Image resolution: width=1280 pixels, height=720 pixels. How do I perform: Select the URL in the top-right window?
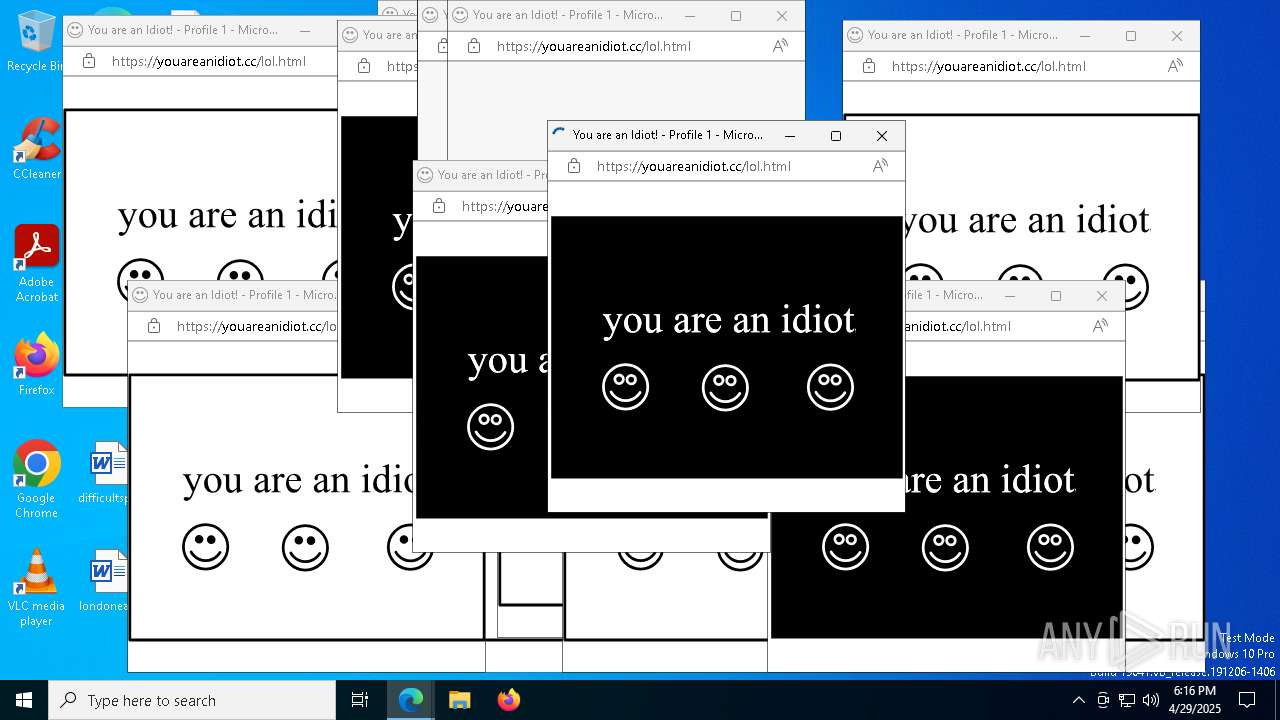[989, 66]
